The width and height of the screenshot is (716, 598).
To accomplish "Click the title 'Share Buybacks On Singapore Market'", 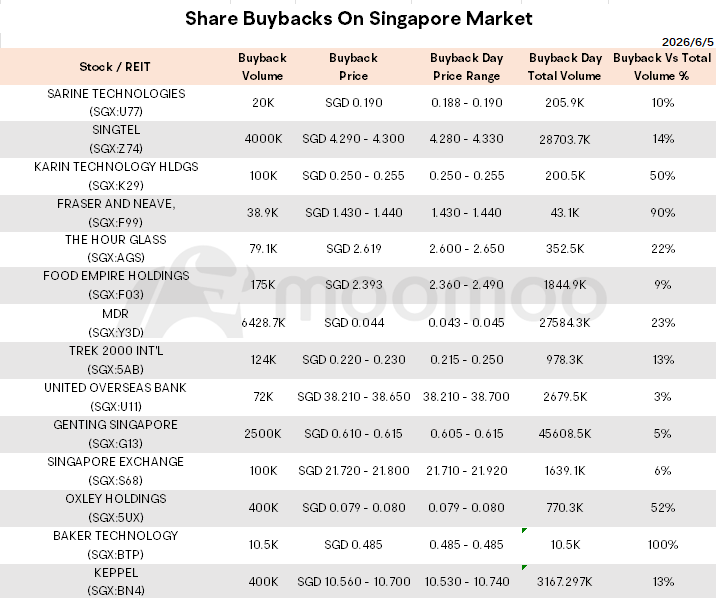I will coord(358,19).
